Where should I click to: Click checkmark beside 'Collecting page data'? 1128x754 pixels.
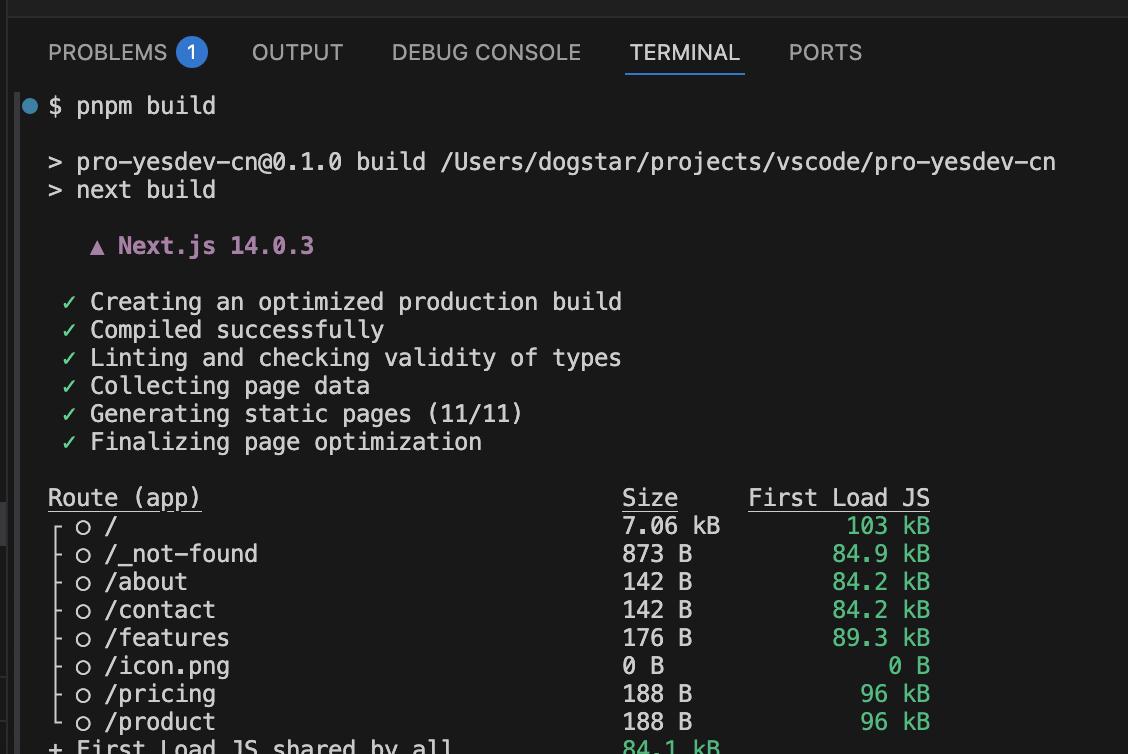pos(69,386)
